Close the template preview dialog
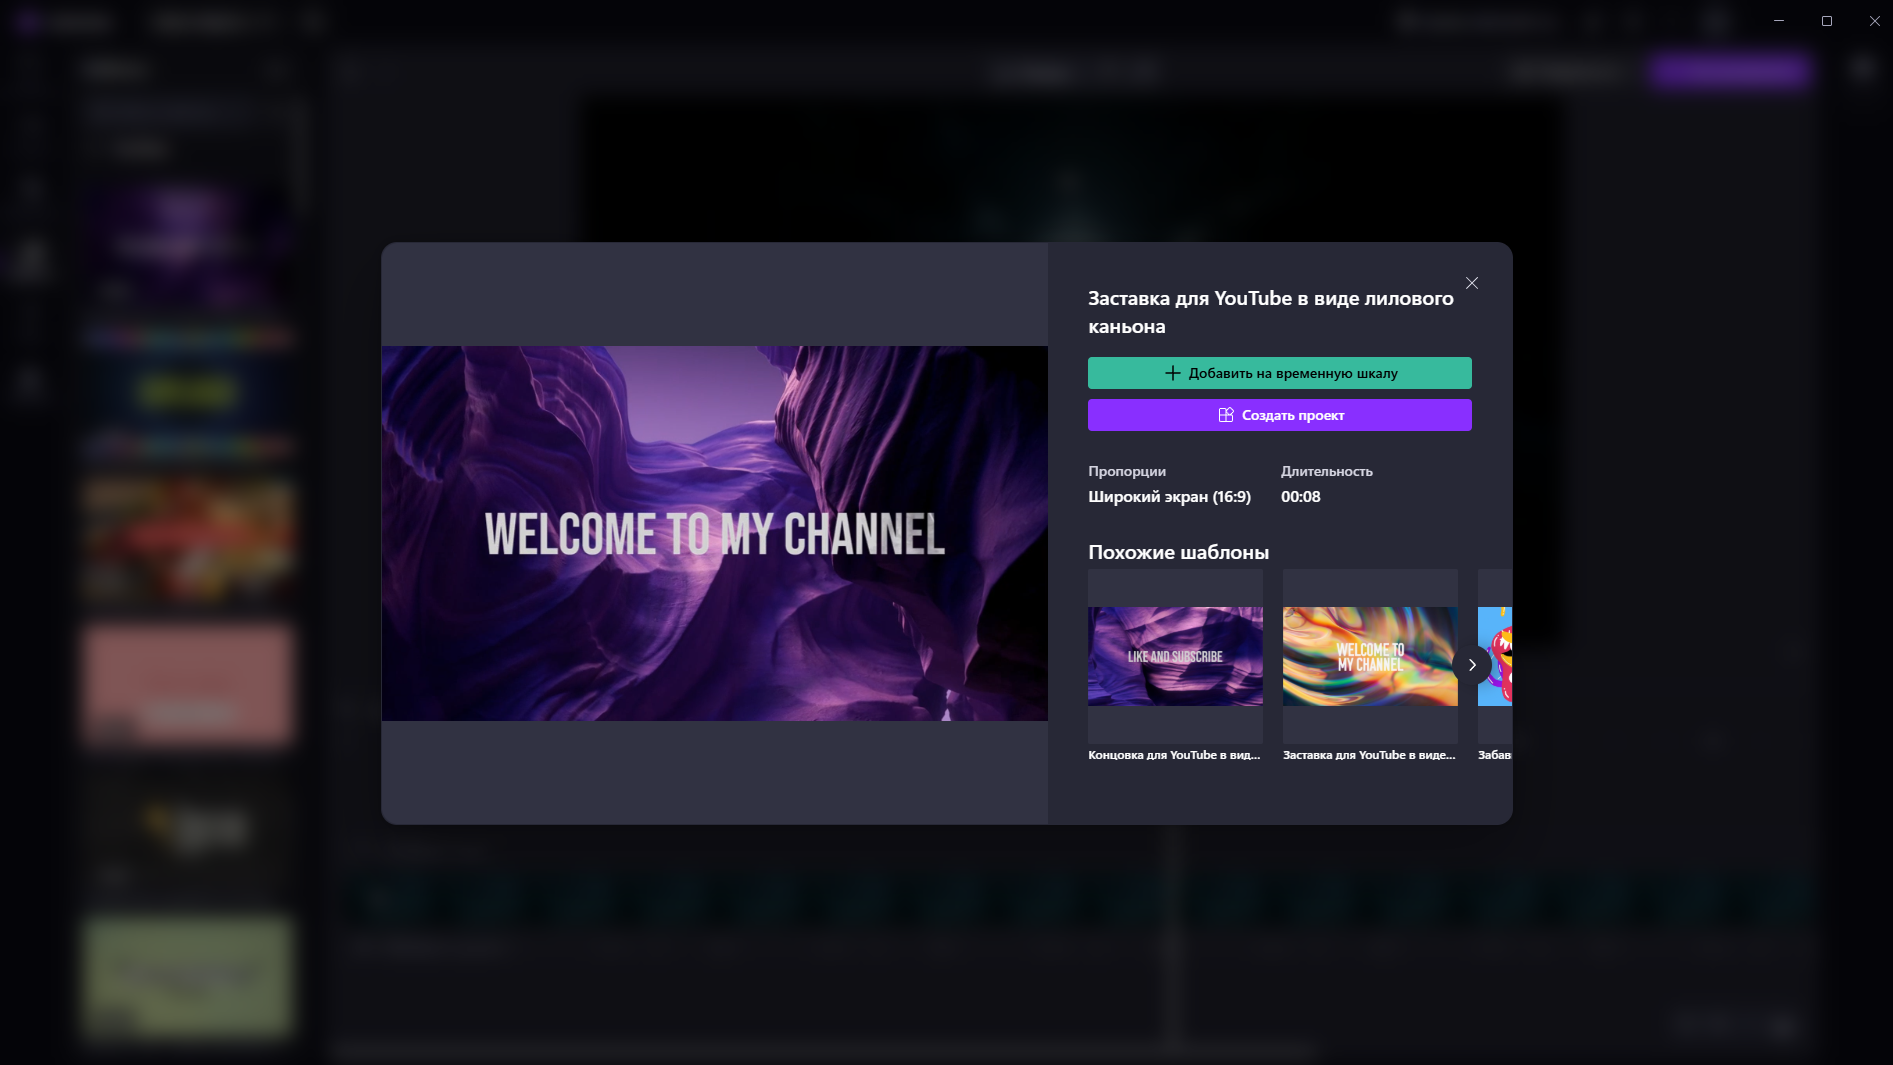This screenshot has height=1065, width=1893. click(x=1472, y=283)
